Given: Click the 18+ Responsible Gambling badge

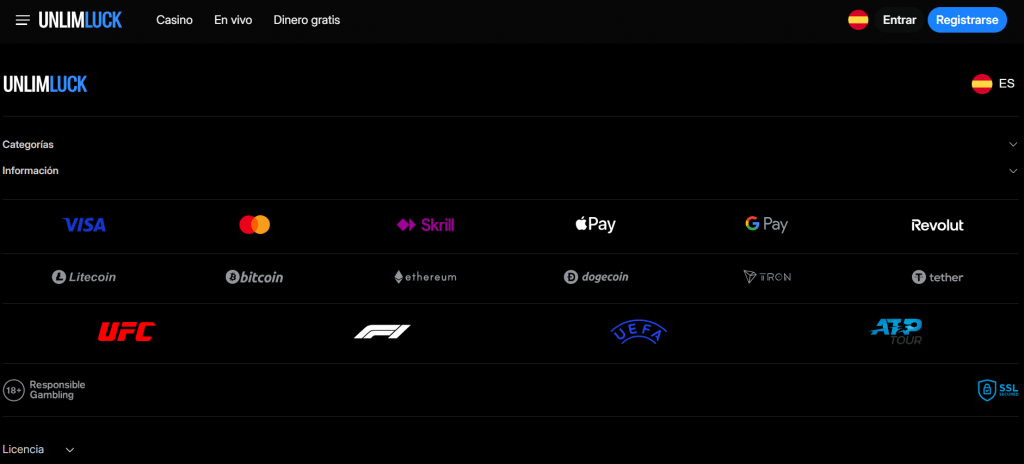Looking at the screenshot, I should (45, 390).
